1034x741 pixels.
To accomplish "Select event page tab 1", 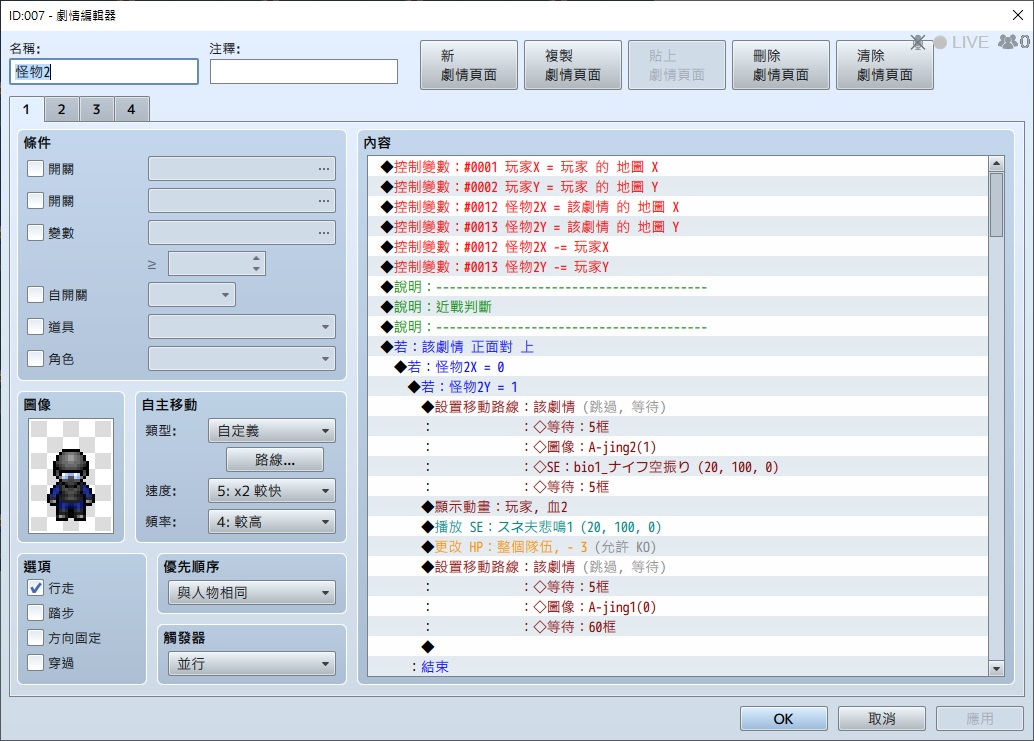I will click(x=26, y=109).
